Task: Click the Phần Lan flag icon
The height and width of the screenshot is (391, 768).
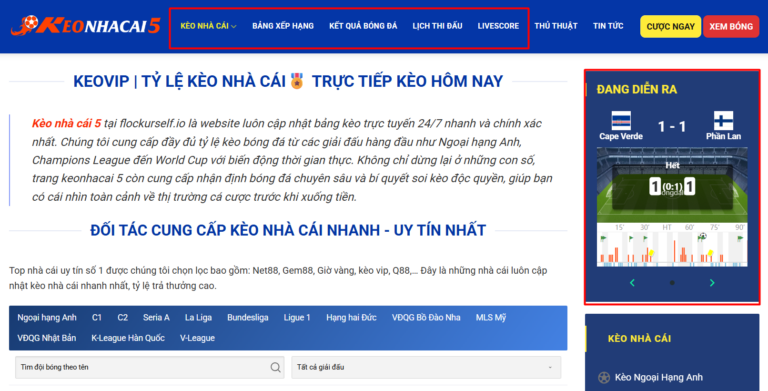Action: 723,121
